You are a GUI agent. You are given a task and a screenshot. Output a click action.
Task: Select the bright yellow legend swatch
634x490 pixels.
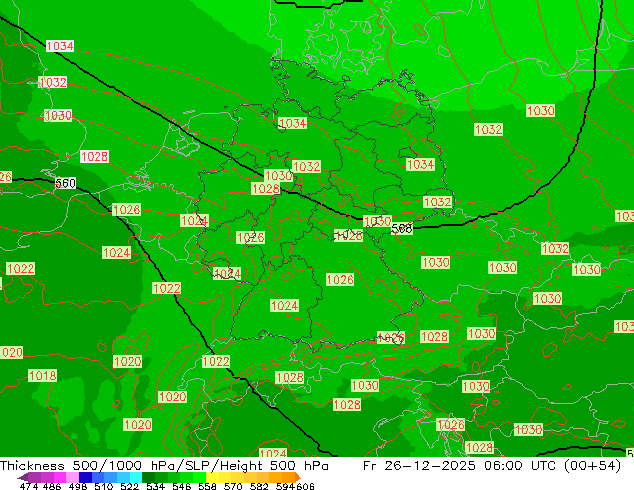pyautogui.click(x=212, y=477)
